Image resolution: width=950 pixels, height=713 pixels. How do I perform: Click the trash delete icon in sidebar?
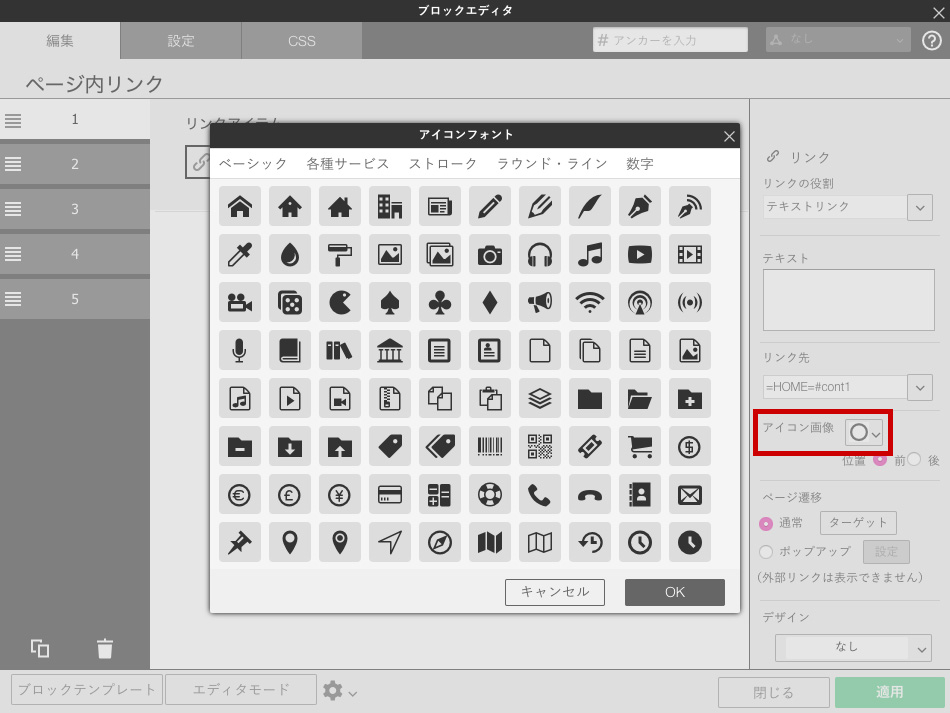pos(105,648)
